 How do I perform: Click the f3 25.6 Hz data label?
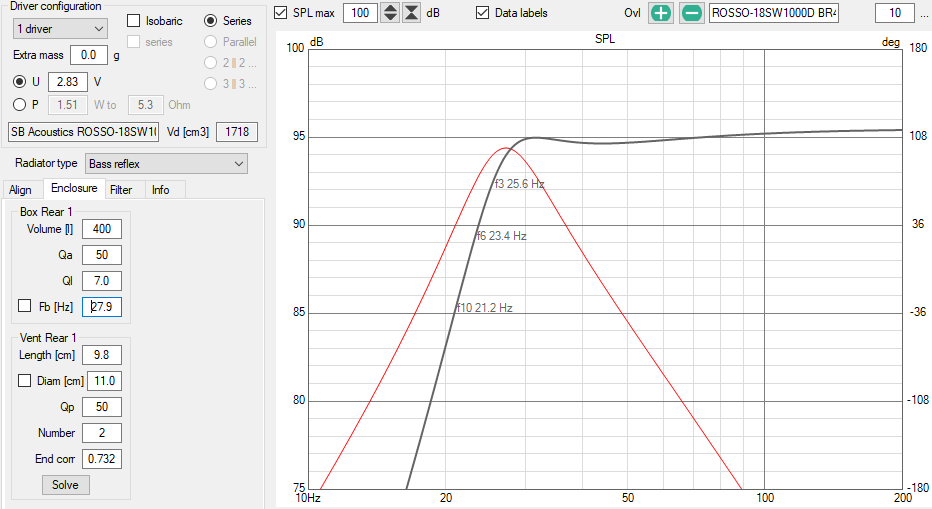click(x=519, y=184)
